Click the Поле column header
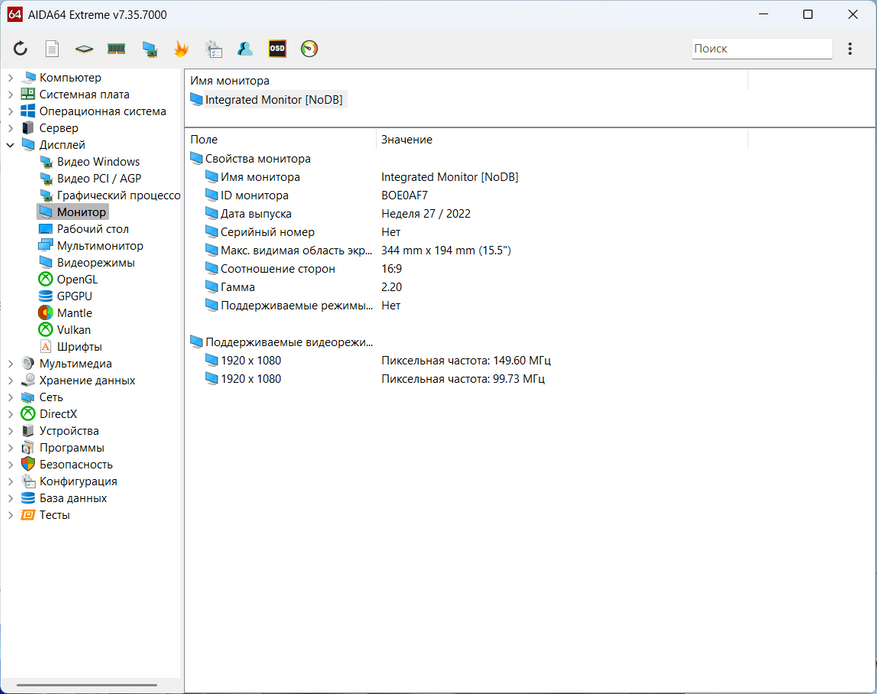Image resolution: width=877 pixels, height=694 pixels. coord(204,140)
